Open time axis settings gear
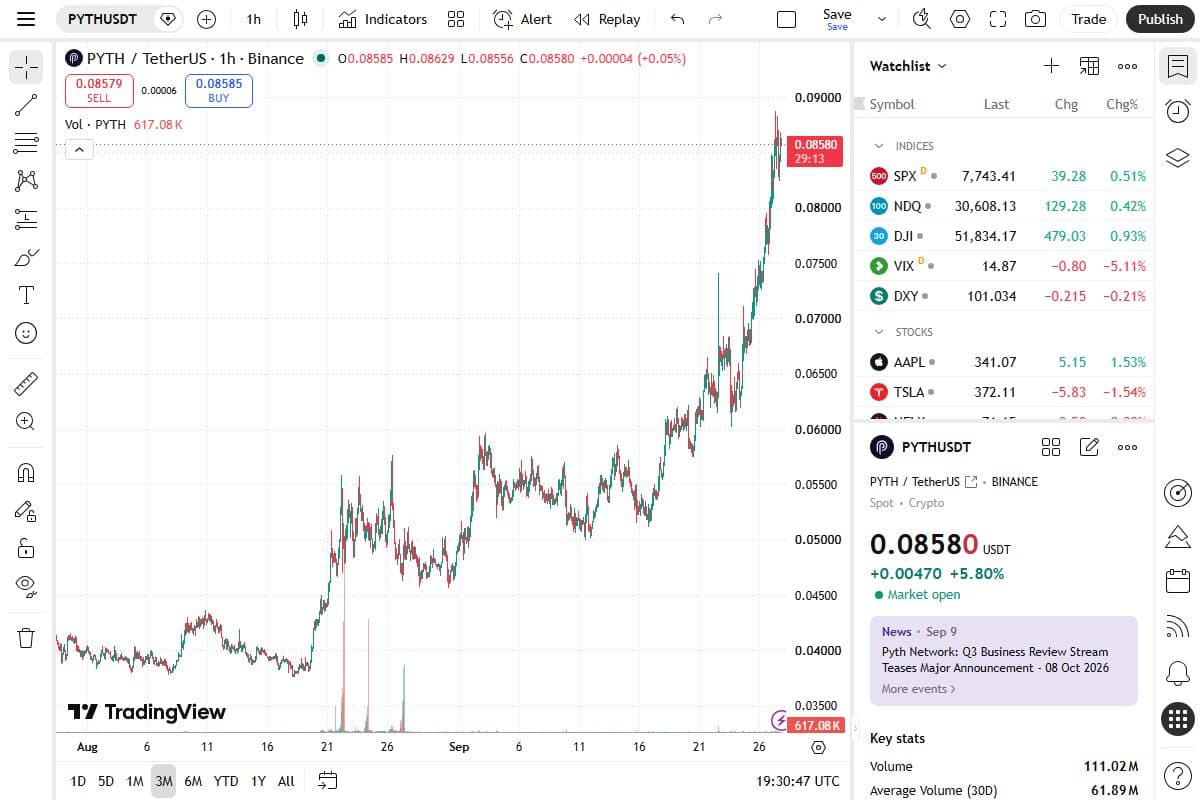Screen dimensions: 1200x800 click(819, 747)
